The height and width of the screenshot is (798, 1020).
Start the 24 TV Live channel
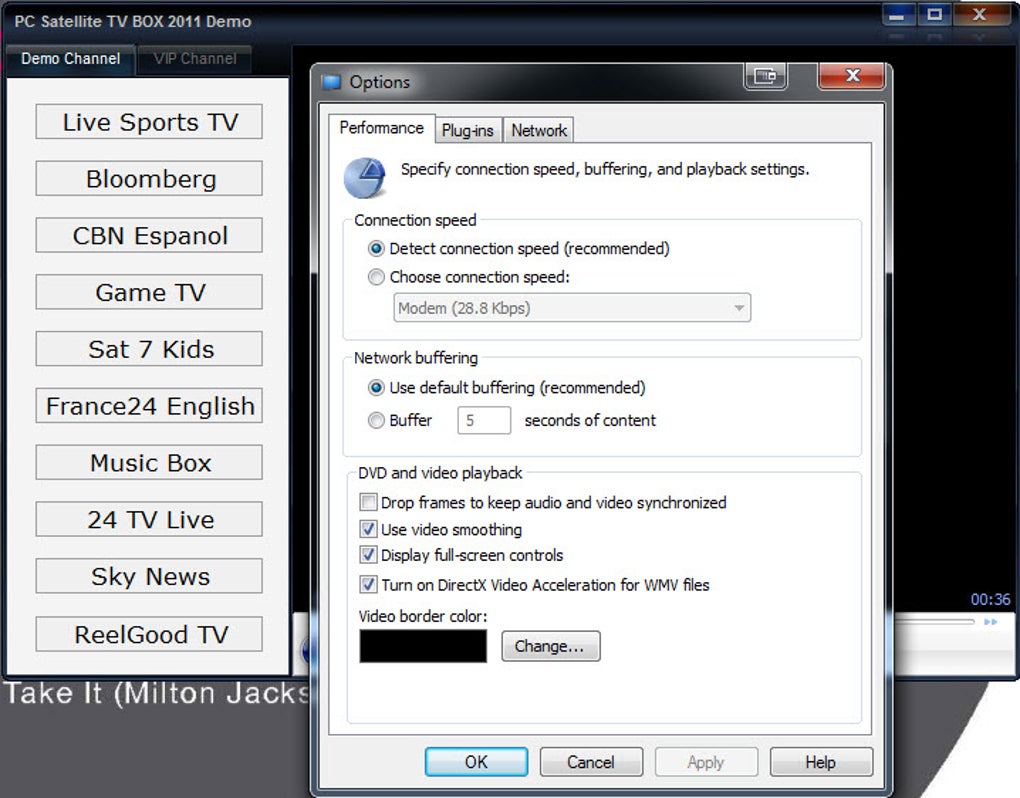pyautogui.click(x=149, y=519)
